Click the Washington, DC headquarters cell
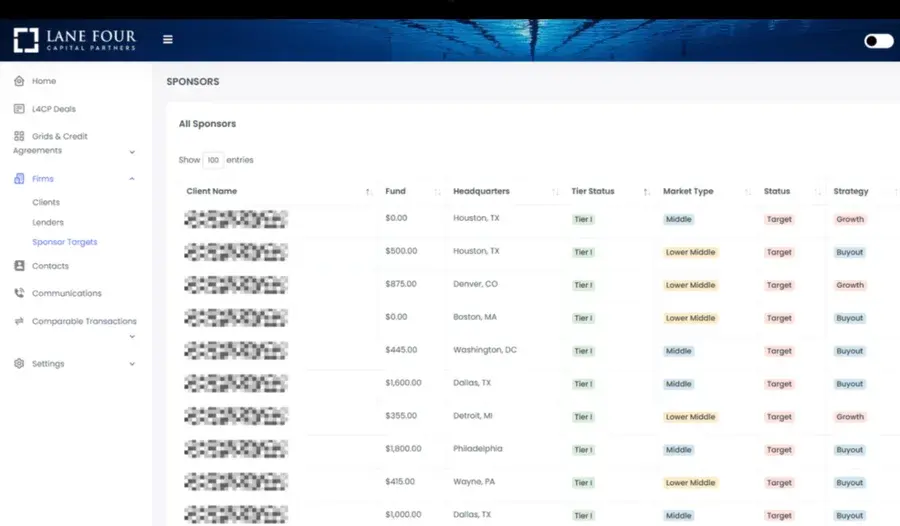 click(485, 350)
